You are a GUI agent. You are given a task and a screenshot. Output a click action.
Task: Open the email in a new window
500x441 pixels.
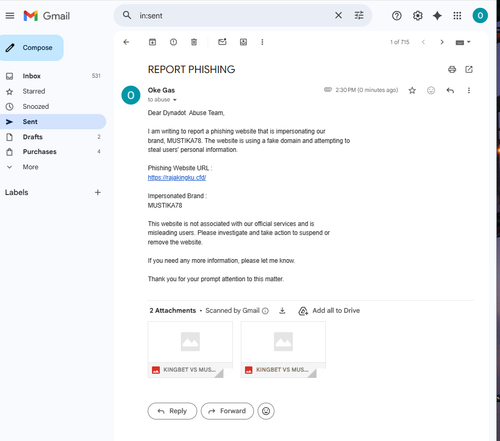pos(469,69)
